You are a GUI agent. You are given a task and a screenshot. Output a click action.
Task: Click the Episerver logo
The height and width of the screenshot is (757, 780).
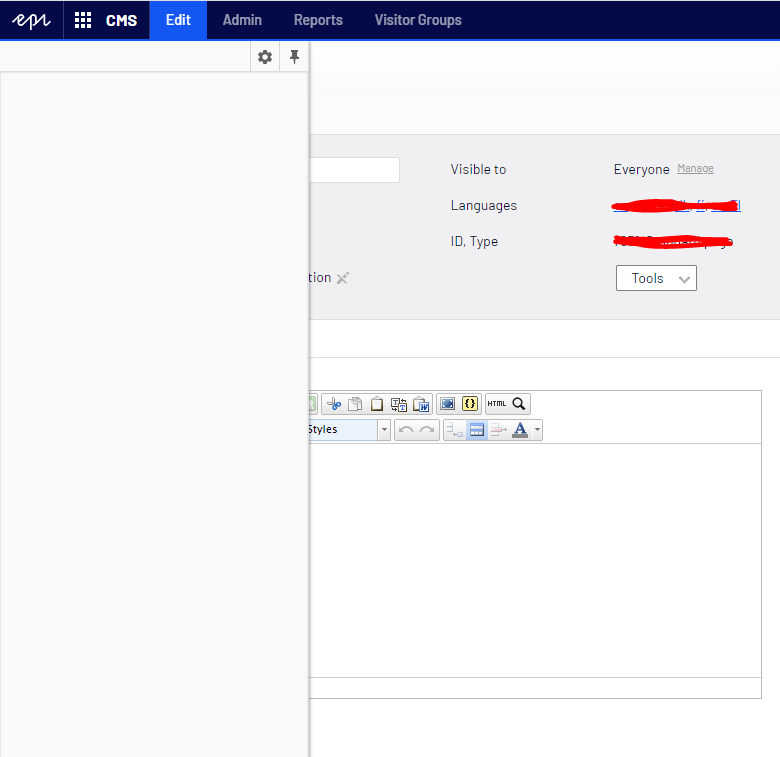click(x=31, y=20)
